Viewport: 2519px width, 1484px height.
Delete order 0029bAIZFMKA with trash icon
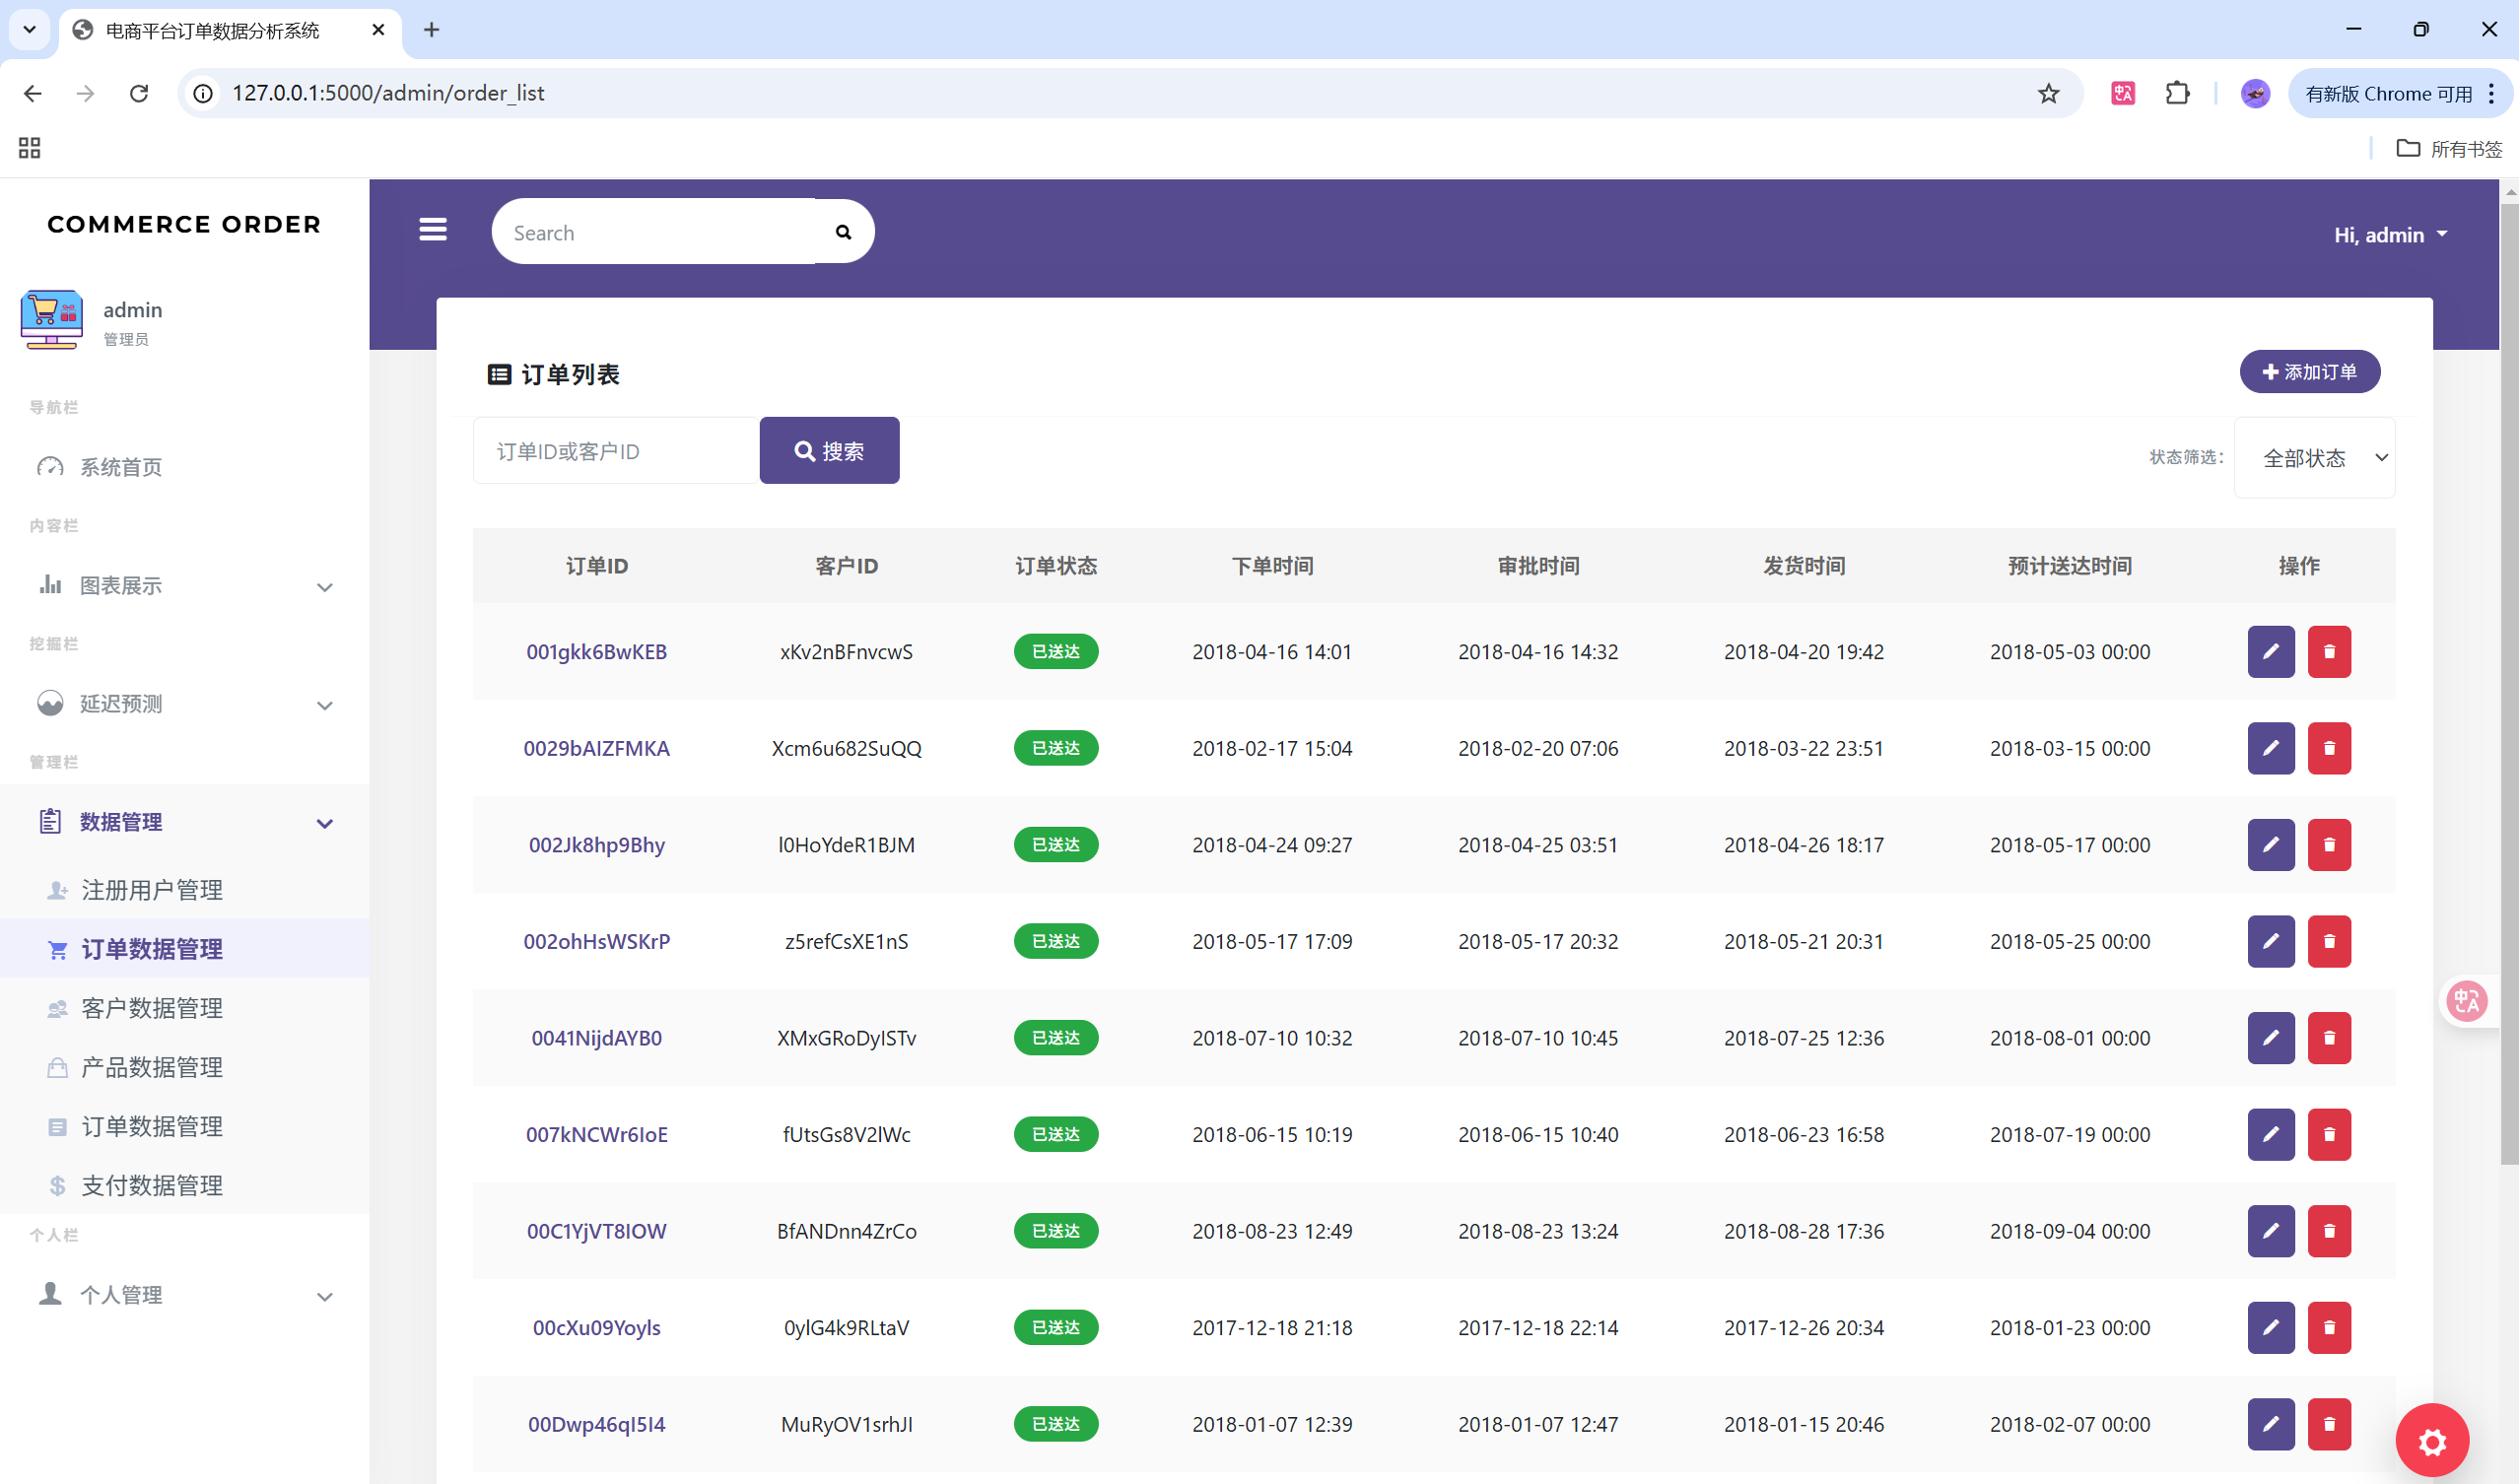pos(2328,748)
